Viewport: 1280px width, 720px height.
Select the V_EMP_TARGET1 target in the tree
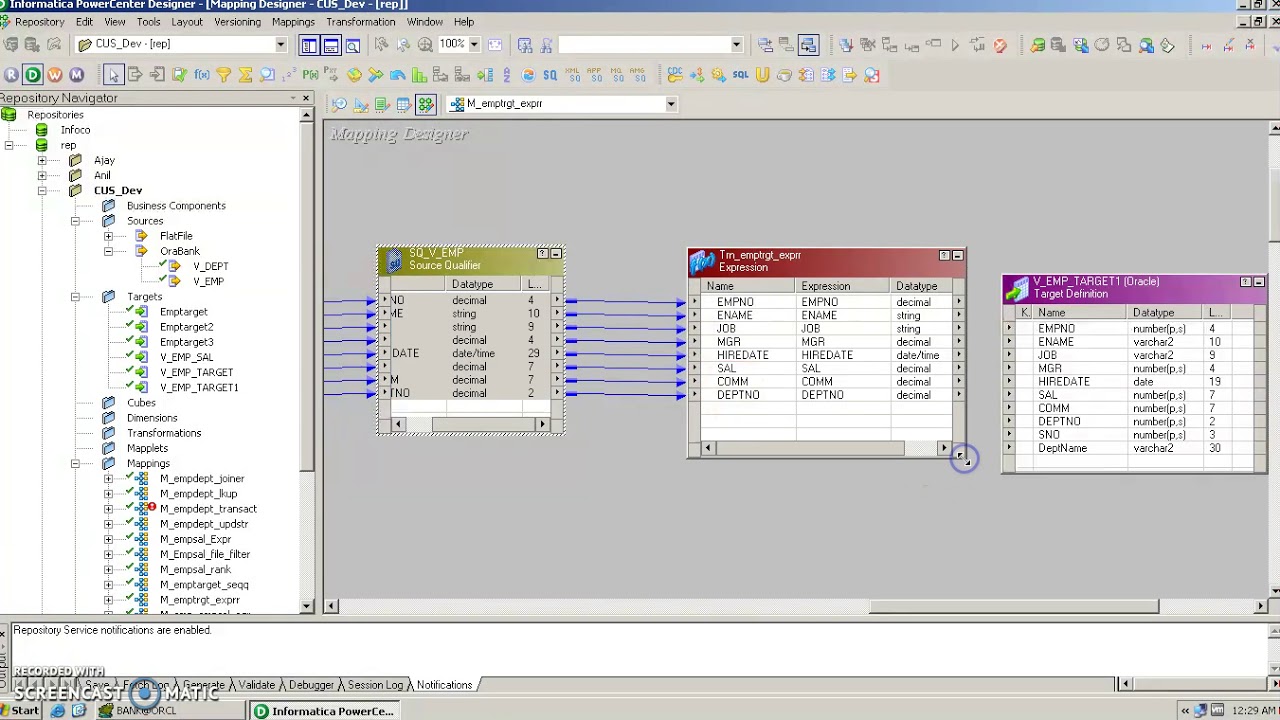tap(199, 387)
